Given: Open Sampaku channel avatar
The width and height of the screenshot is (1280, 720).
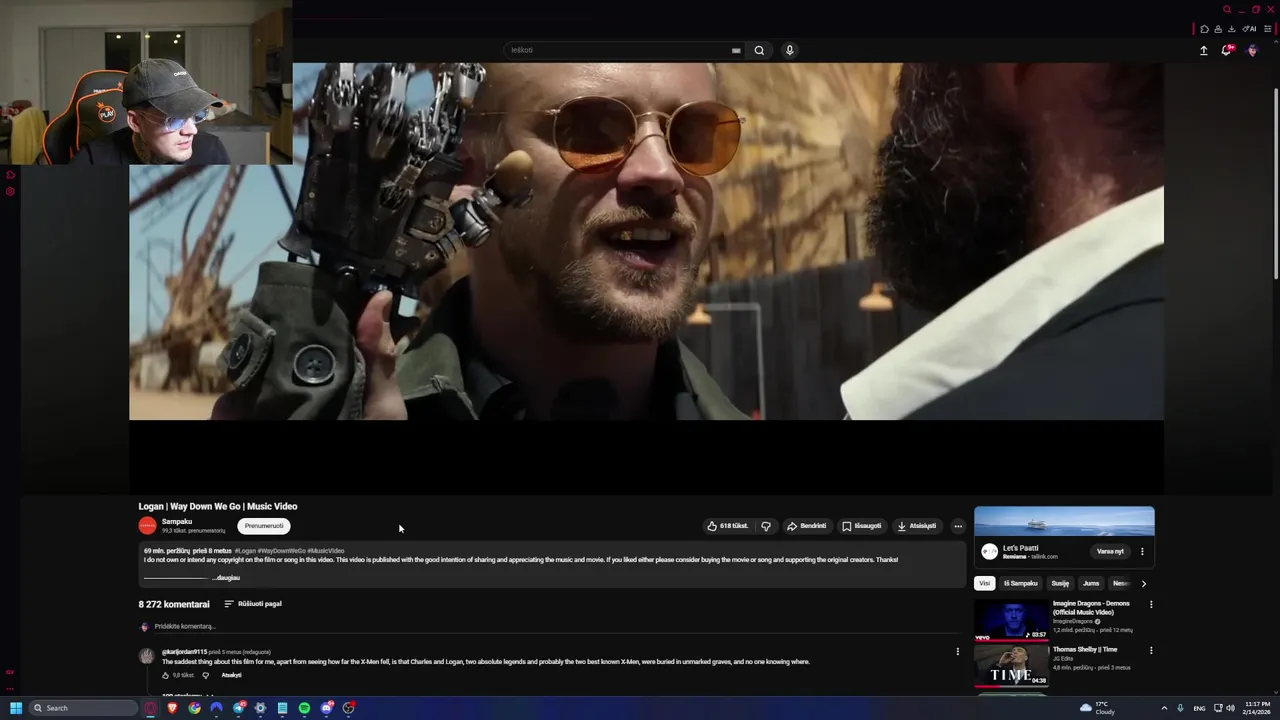Looking at the screenshot, I should [x=147, y=526].
